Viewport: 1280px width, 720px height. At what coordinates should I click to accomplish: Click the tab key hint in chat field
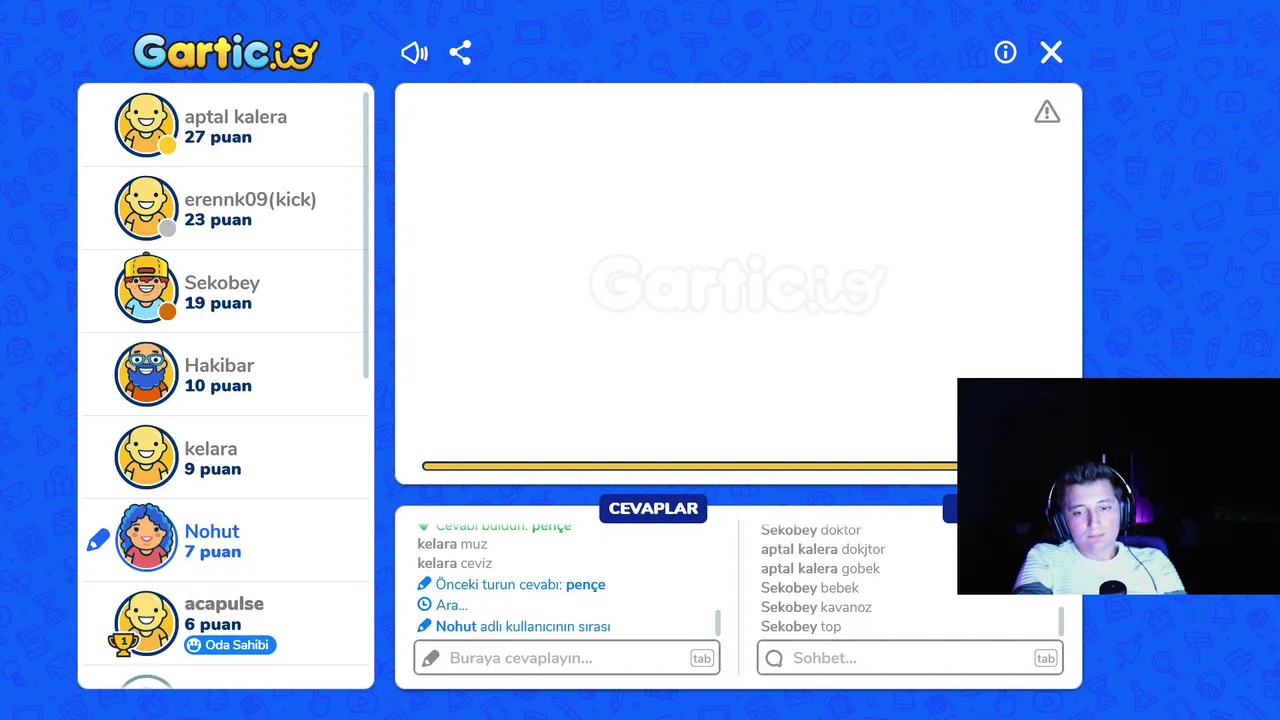tap(1045, 658)
